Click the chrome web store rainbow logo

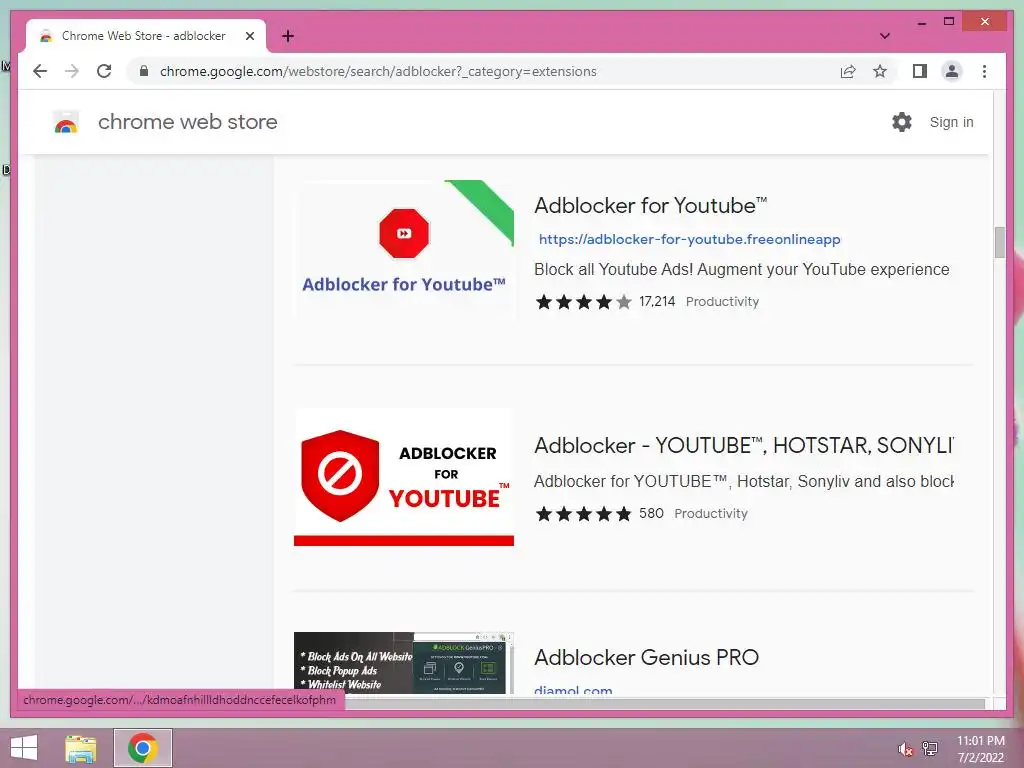(66, 122)
